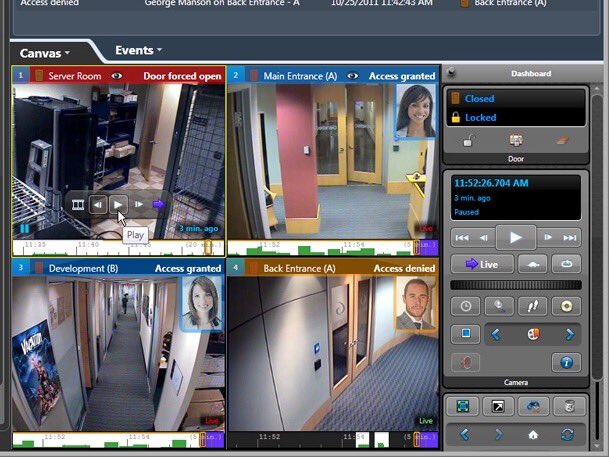
Task: Select tile number 3 badge
Action: [x=21, y=268]
